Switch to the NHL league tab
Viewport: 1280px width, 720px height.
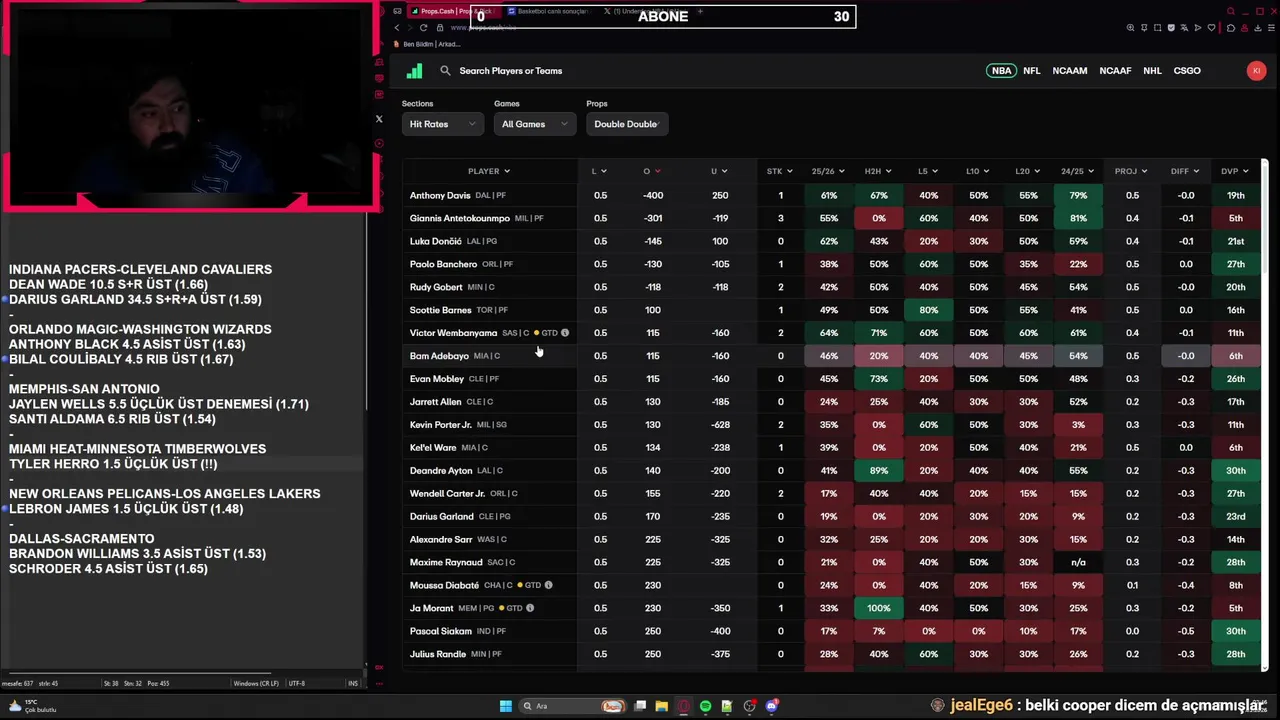1152,71
